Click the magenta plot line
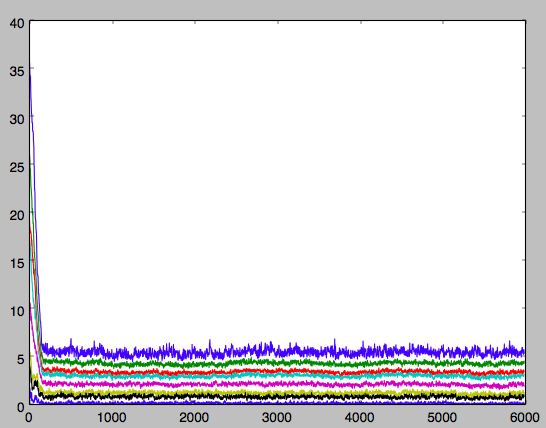The width and height of the screenshot is (546, 428). [x=279, y=384]
